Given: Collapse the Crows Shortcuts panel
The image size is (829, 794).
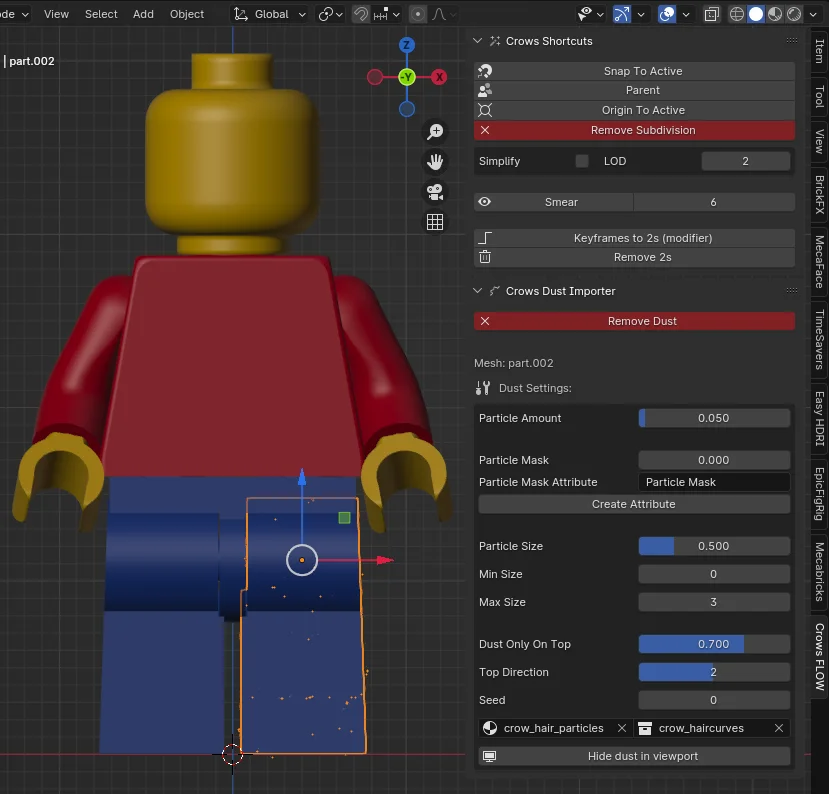Looking at the screenshot, I should pyautogui.click(x=479, y=41).
